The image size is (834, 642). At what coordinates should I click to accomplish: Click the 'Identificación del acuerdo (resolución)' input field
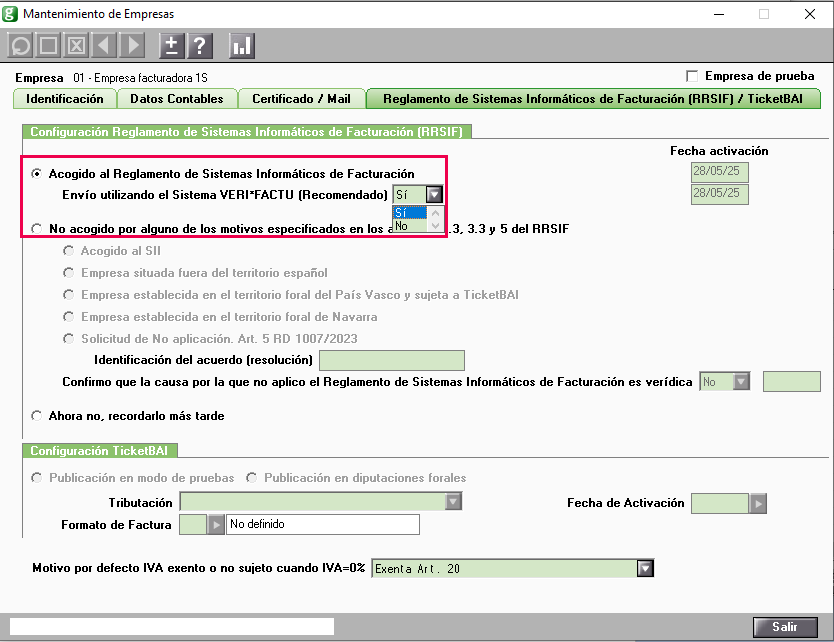(391, 360)
